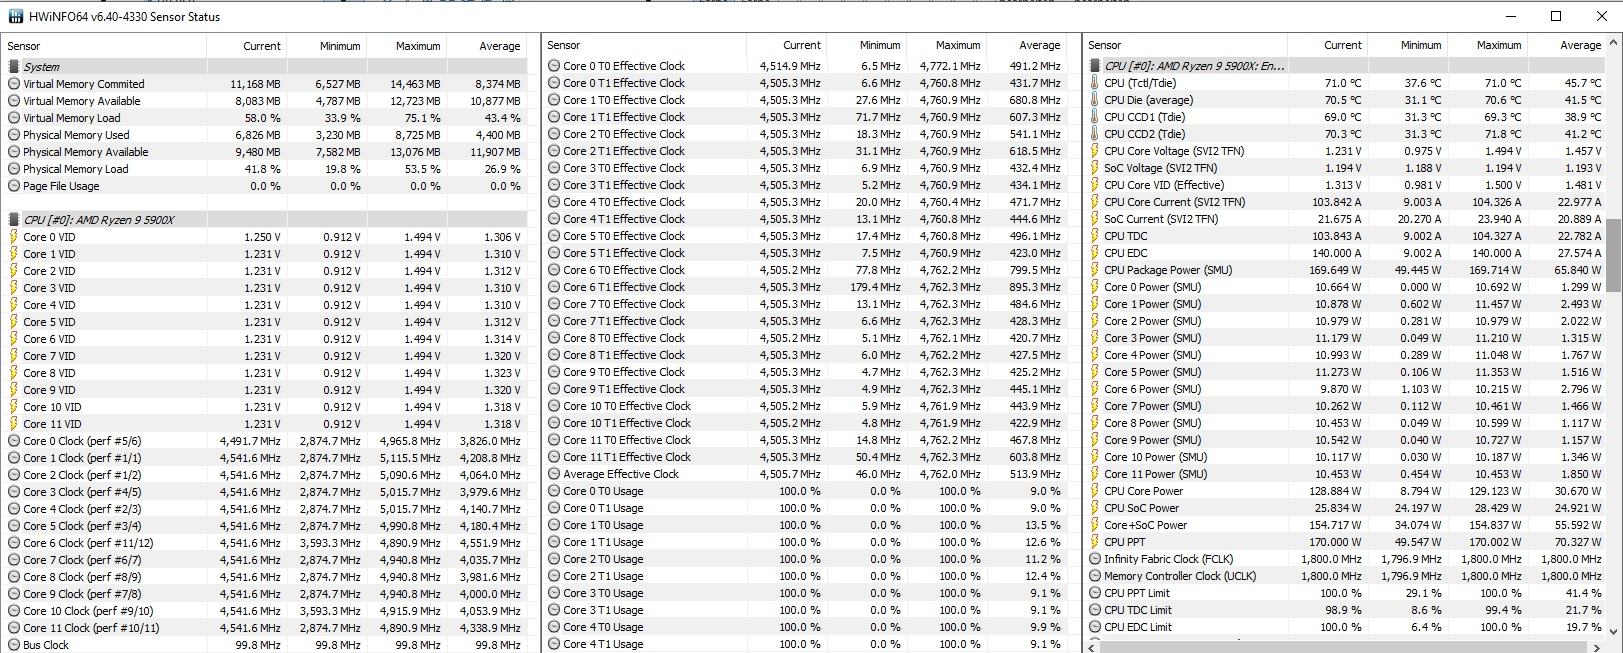Click the '4,514.9 MHz' current clock value
1623x653 pixels.
coord(790,66)
